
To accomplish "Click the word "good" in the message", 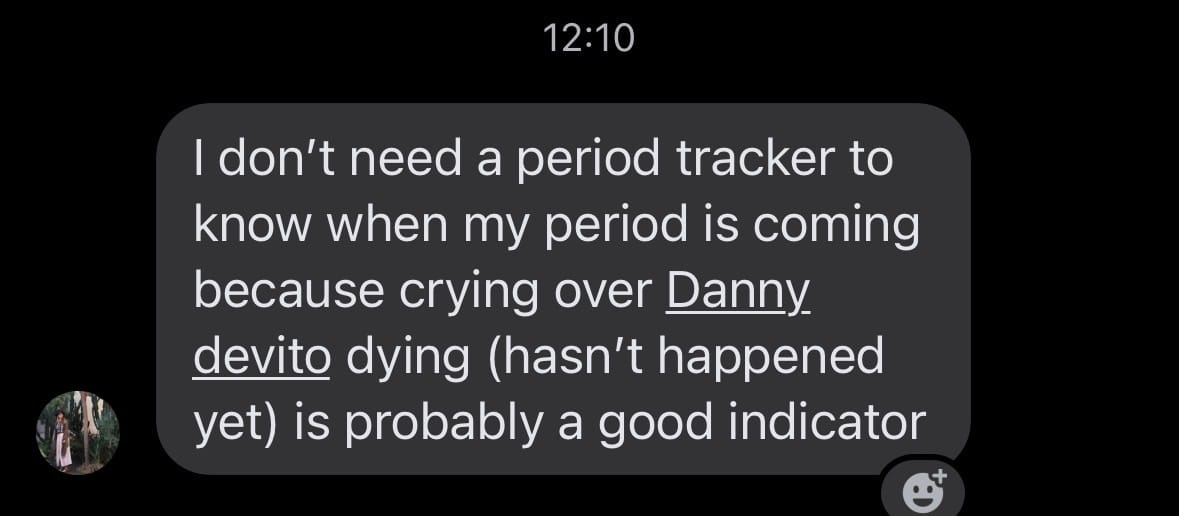I will [655, 422].
